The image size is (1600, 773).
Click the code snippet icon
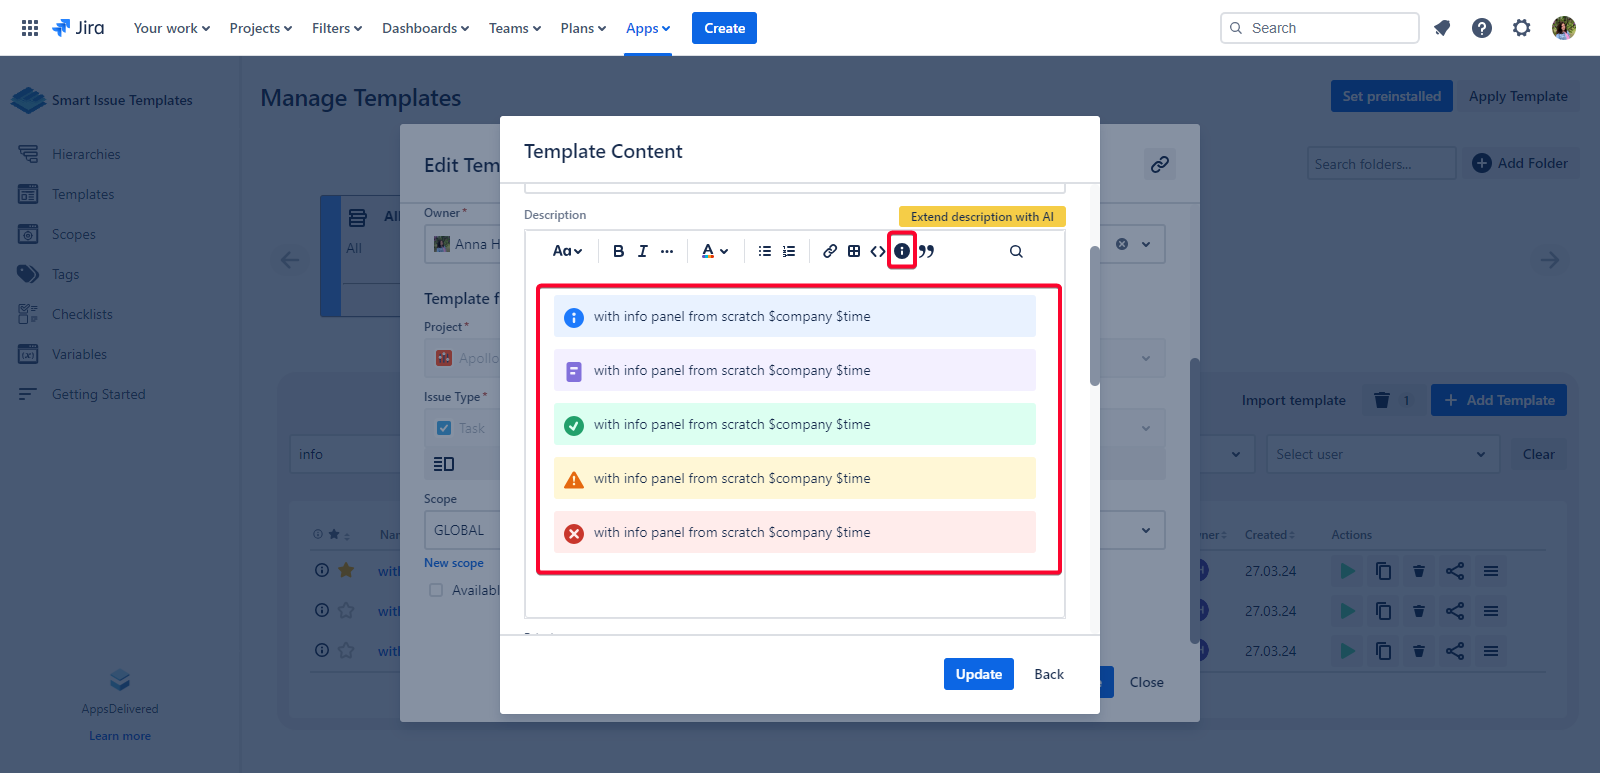[877, 251]
